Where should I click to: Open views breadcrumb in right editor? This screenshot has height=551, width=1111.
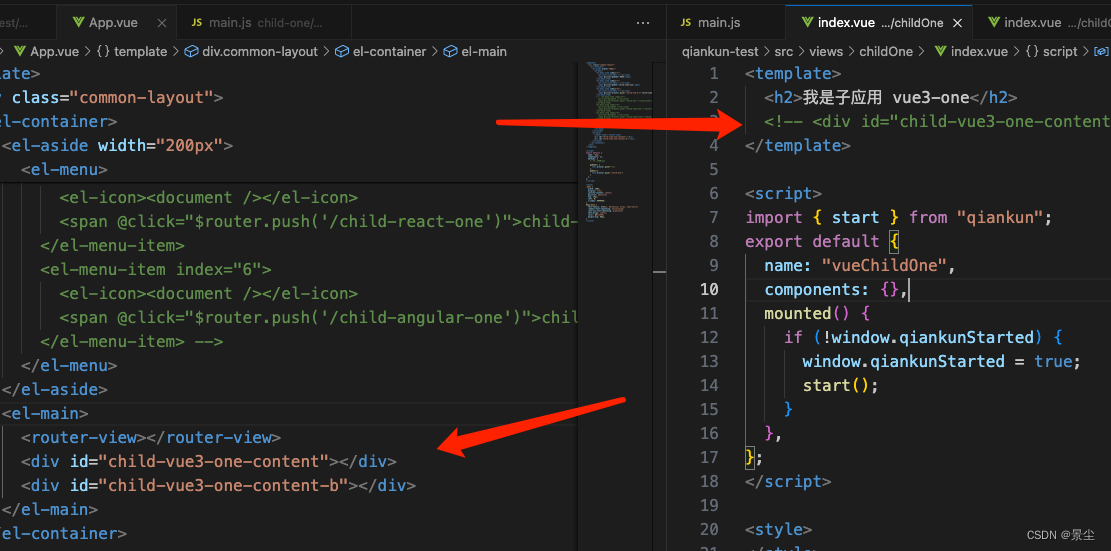(x=826, y=52)
